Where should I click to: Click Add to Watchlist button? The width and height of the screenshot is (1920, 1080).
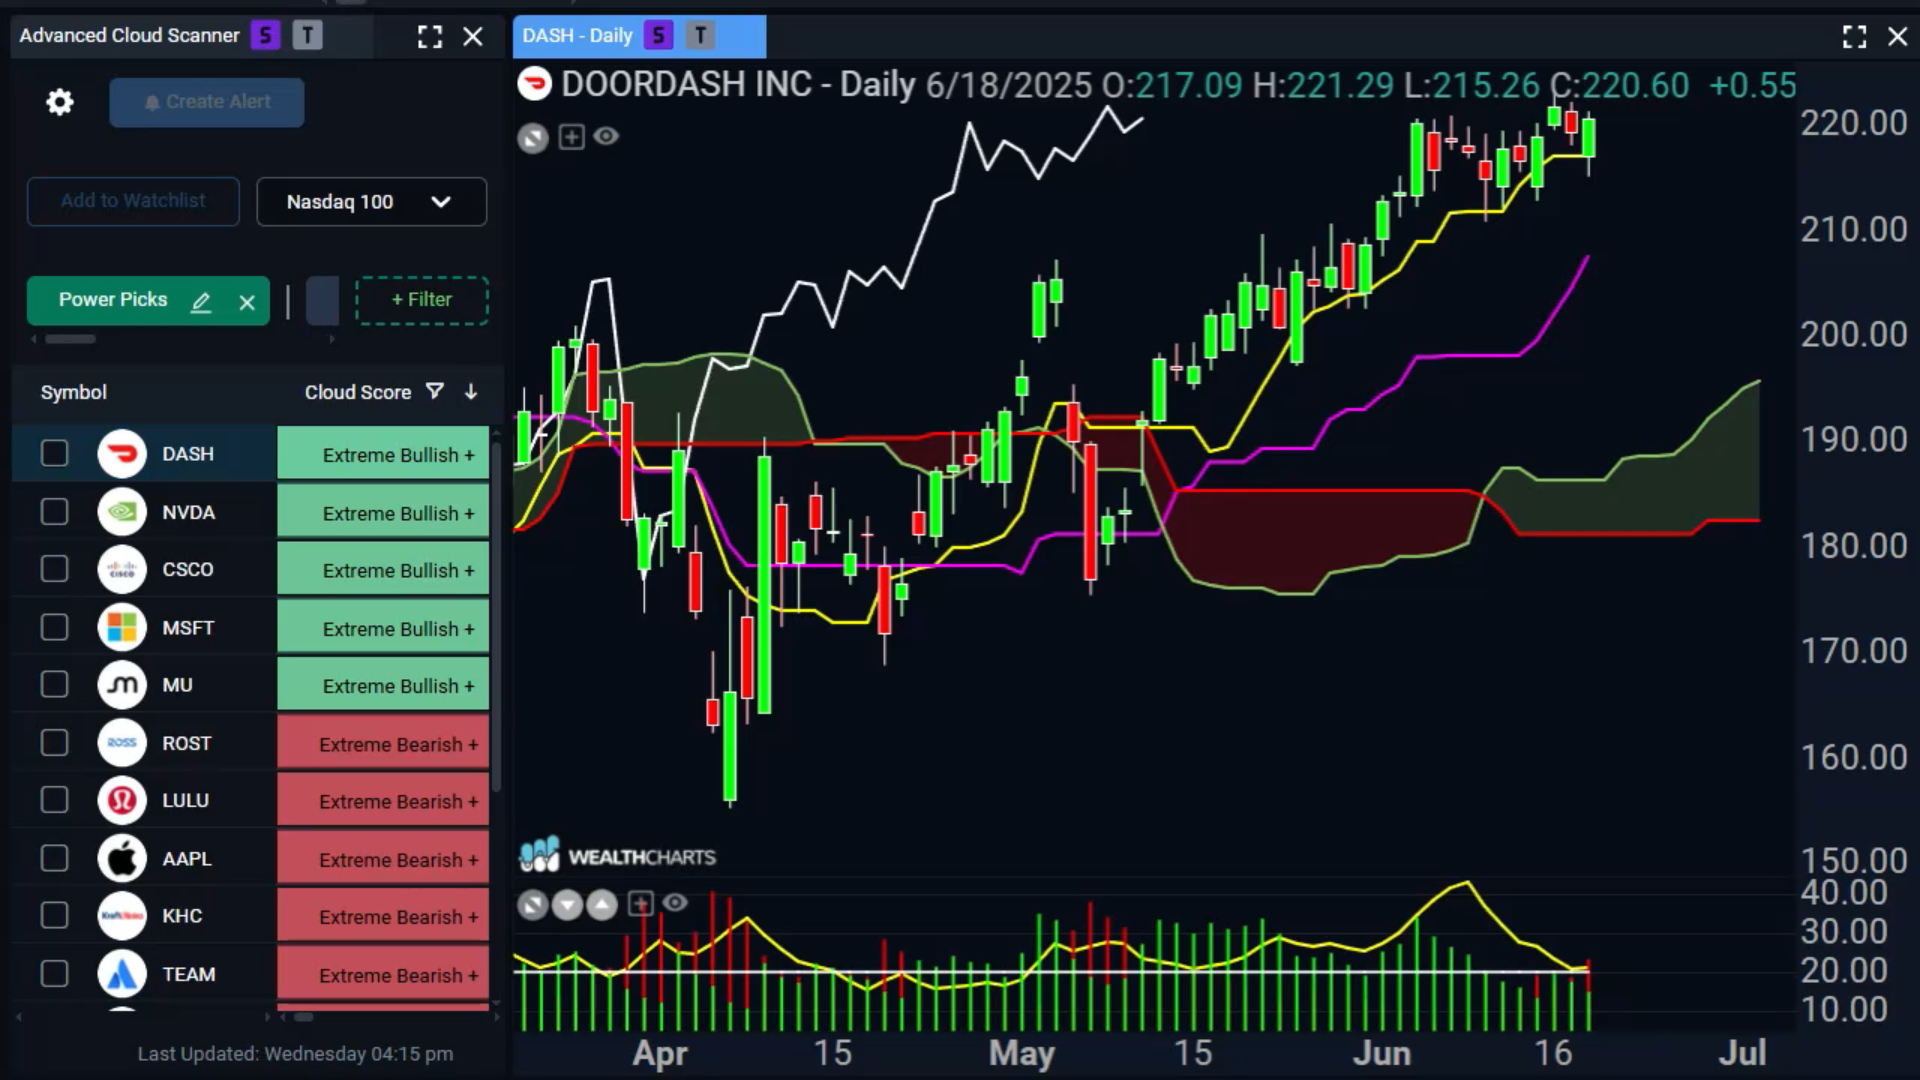point(133,201)
